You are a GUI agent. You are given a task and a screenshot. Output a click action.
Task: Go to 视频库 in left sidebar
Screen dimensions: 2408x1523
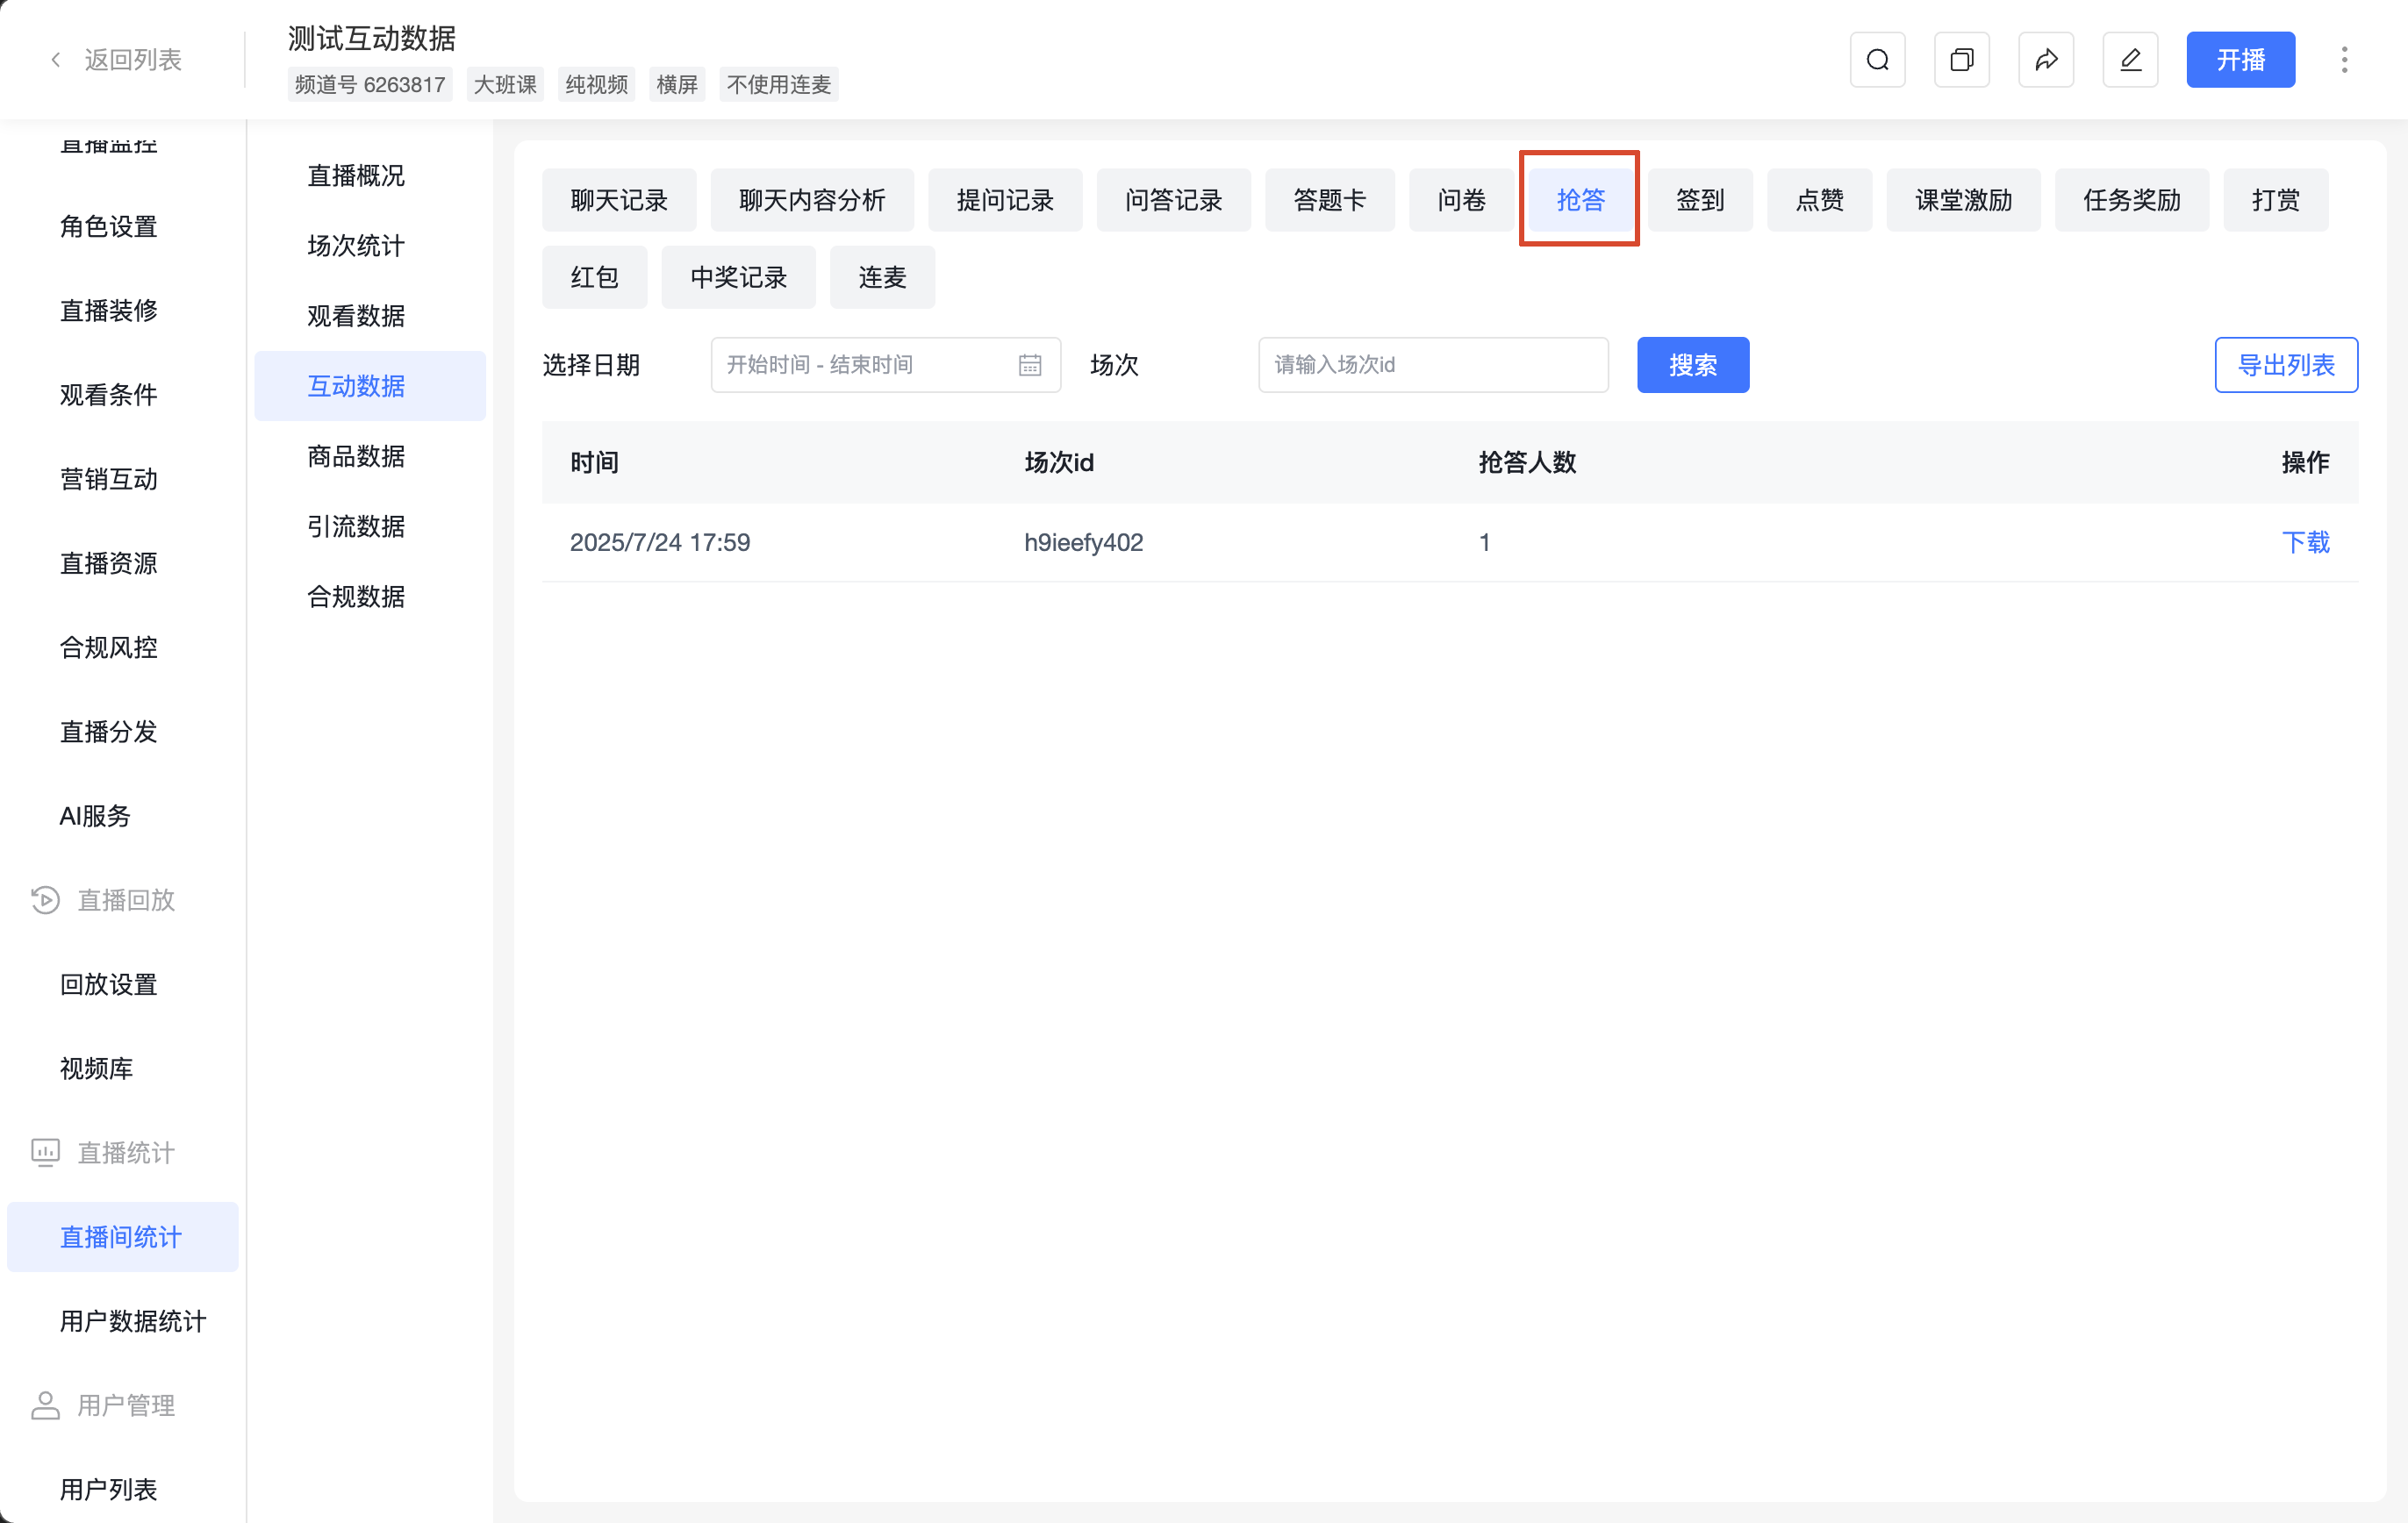96,1069
